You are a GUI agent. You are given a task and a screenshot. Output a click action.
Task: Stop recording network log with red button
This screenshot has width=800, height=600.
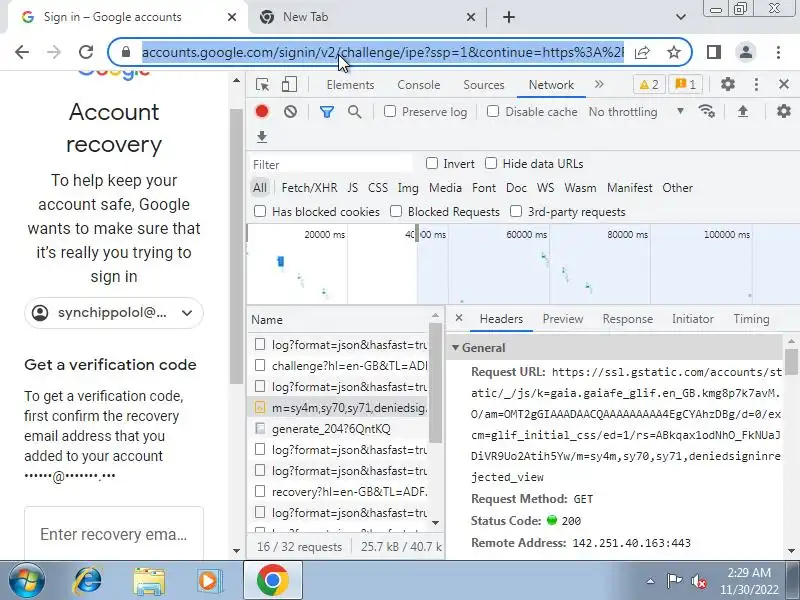tap(262, 112)
